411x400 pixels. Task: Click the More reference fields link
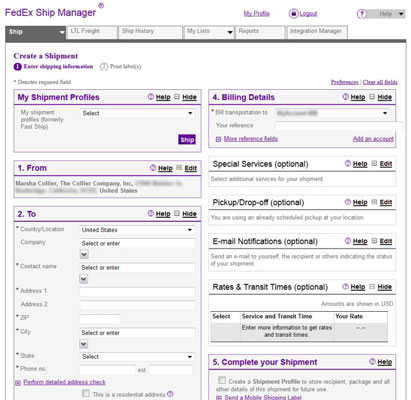251,139
